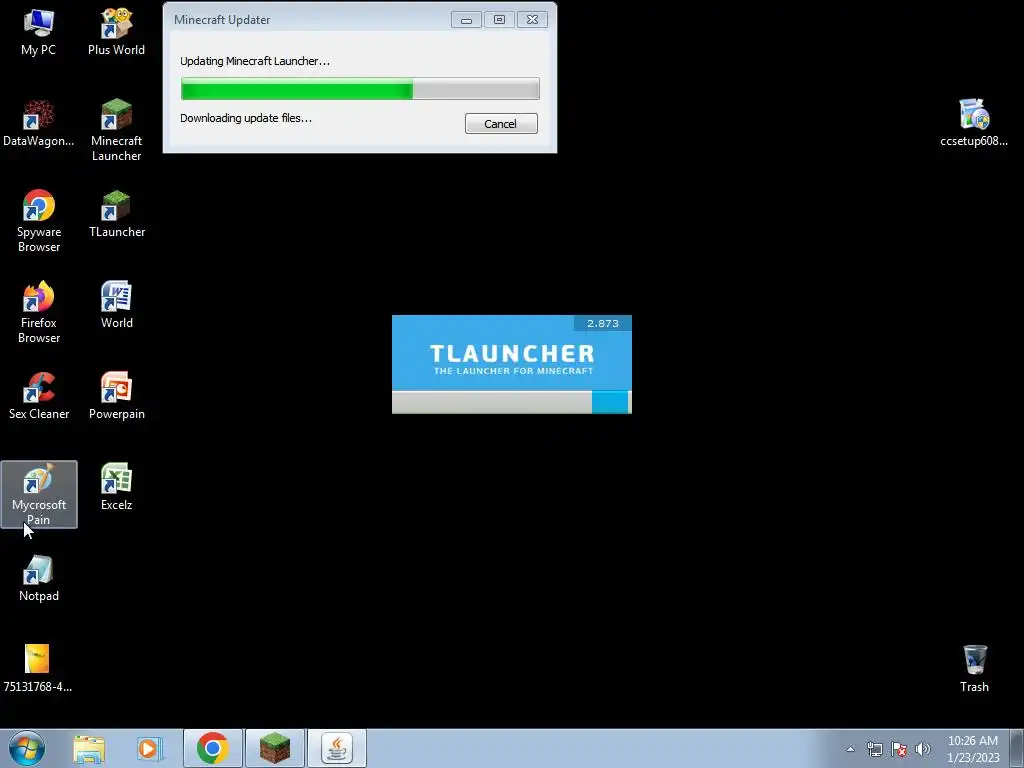The image size is (1024, 768).
Task: Select the Minecraft Launcher desktop icon
Action: tap(116, 129)
